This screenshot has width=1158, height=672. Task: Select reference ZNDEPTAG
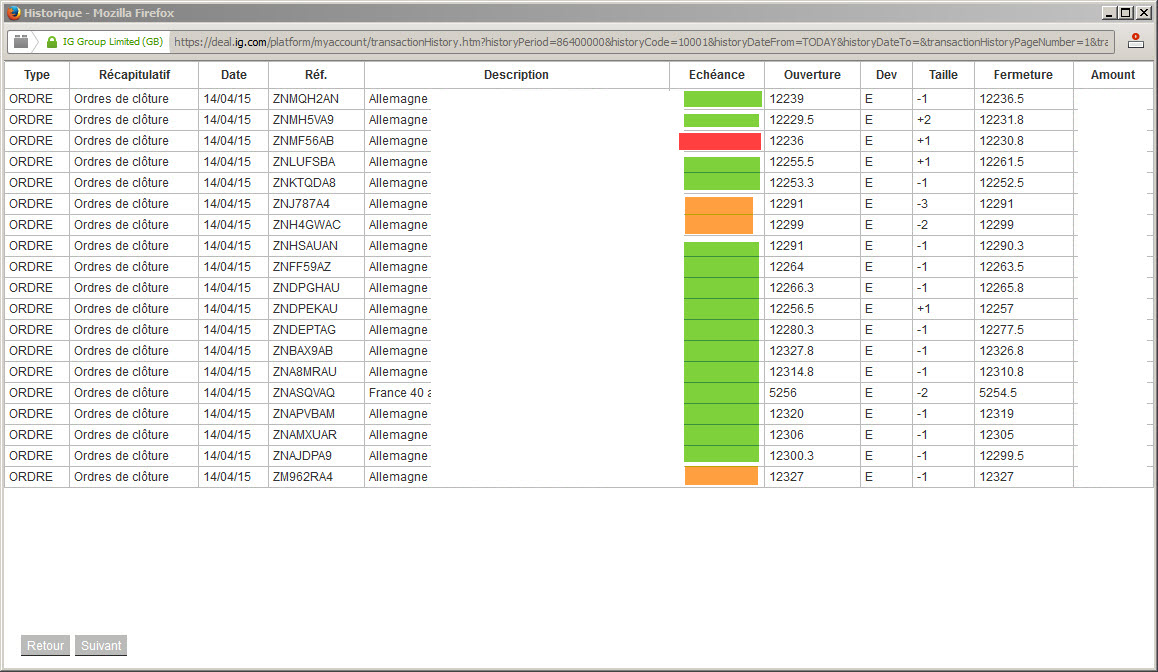(x=304, y=329)
